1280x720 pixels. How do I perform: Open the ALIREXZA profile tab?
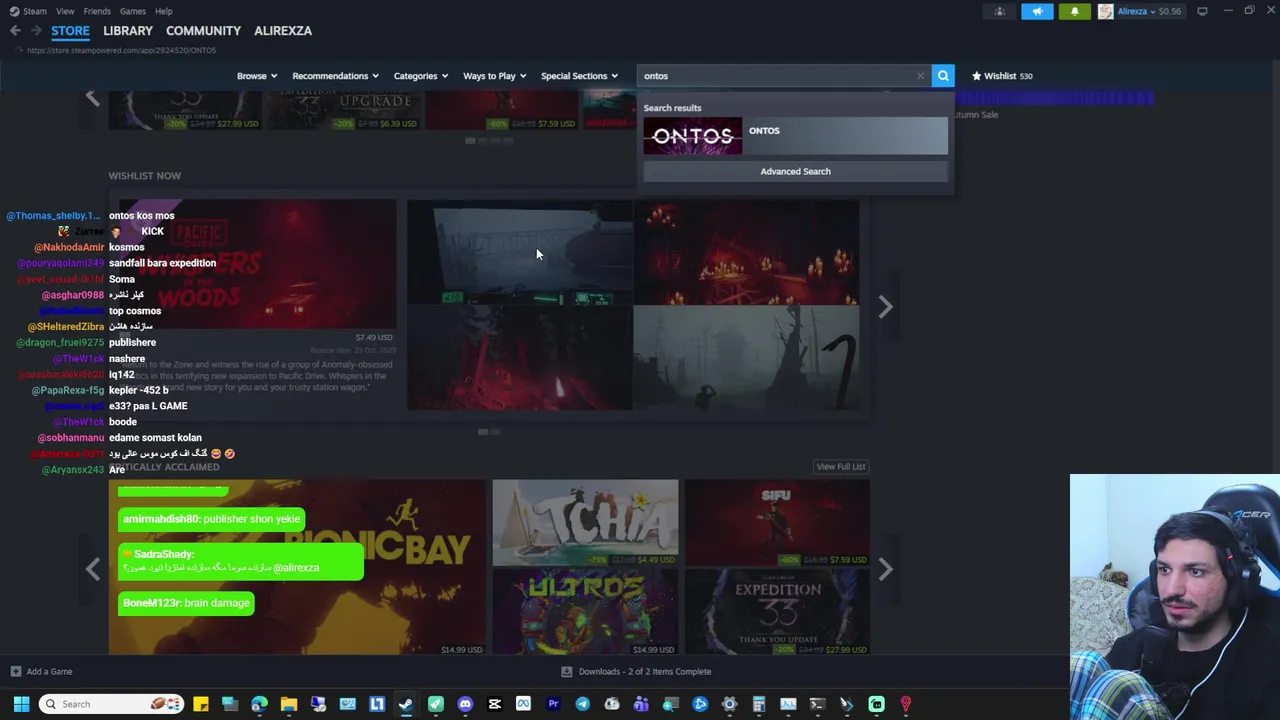click(283, 31)
